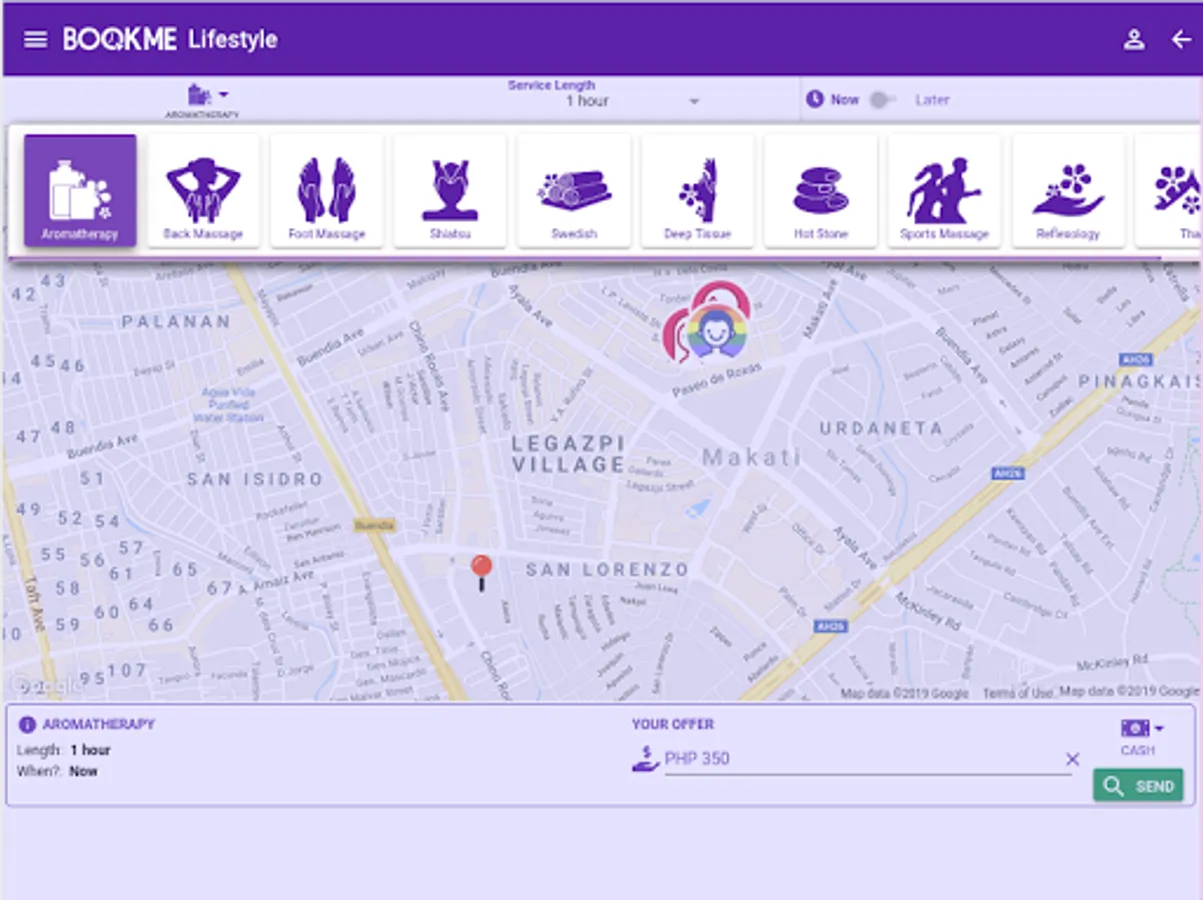Click the San Isidro map label
This screenshot has height=900, width=1203.
pos(255,480)
